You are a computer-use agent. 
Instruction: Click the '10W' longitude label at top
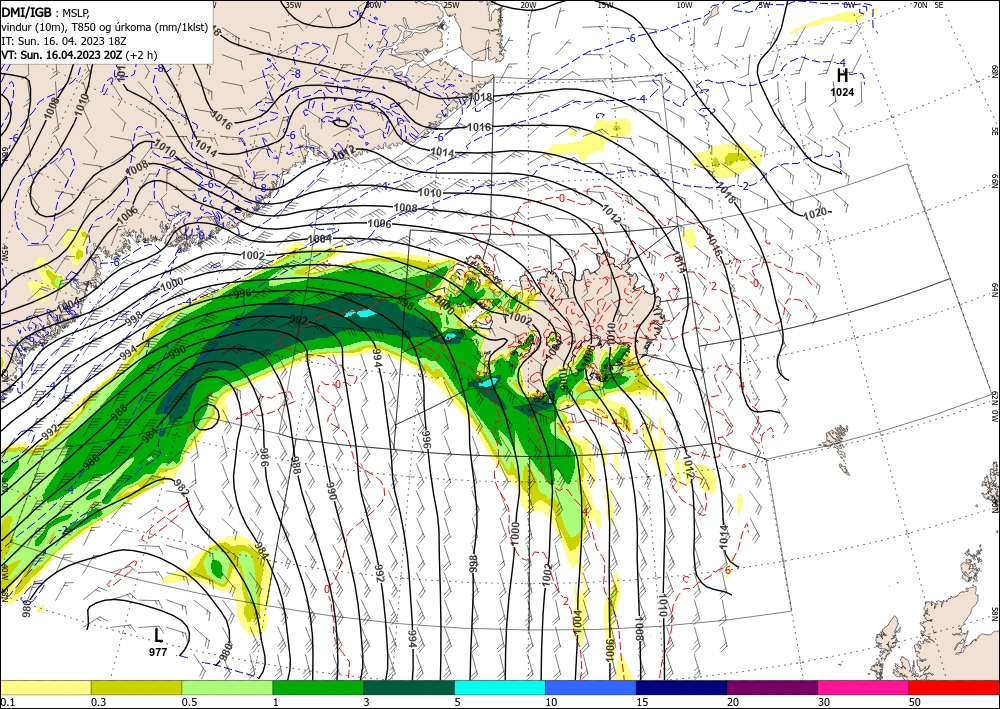tap(684, 5)
